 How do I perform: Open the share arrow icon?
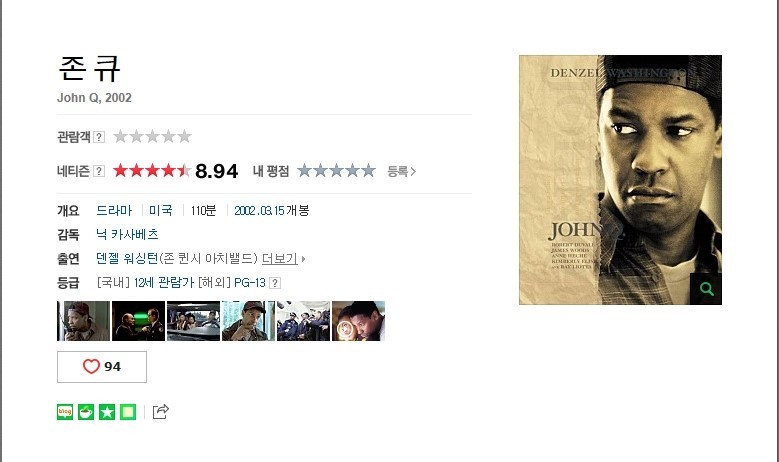(160, 412)
